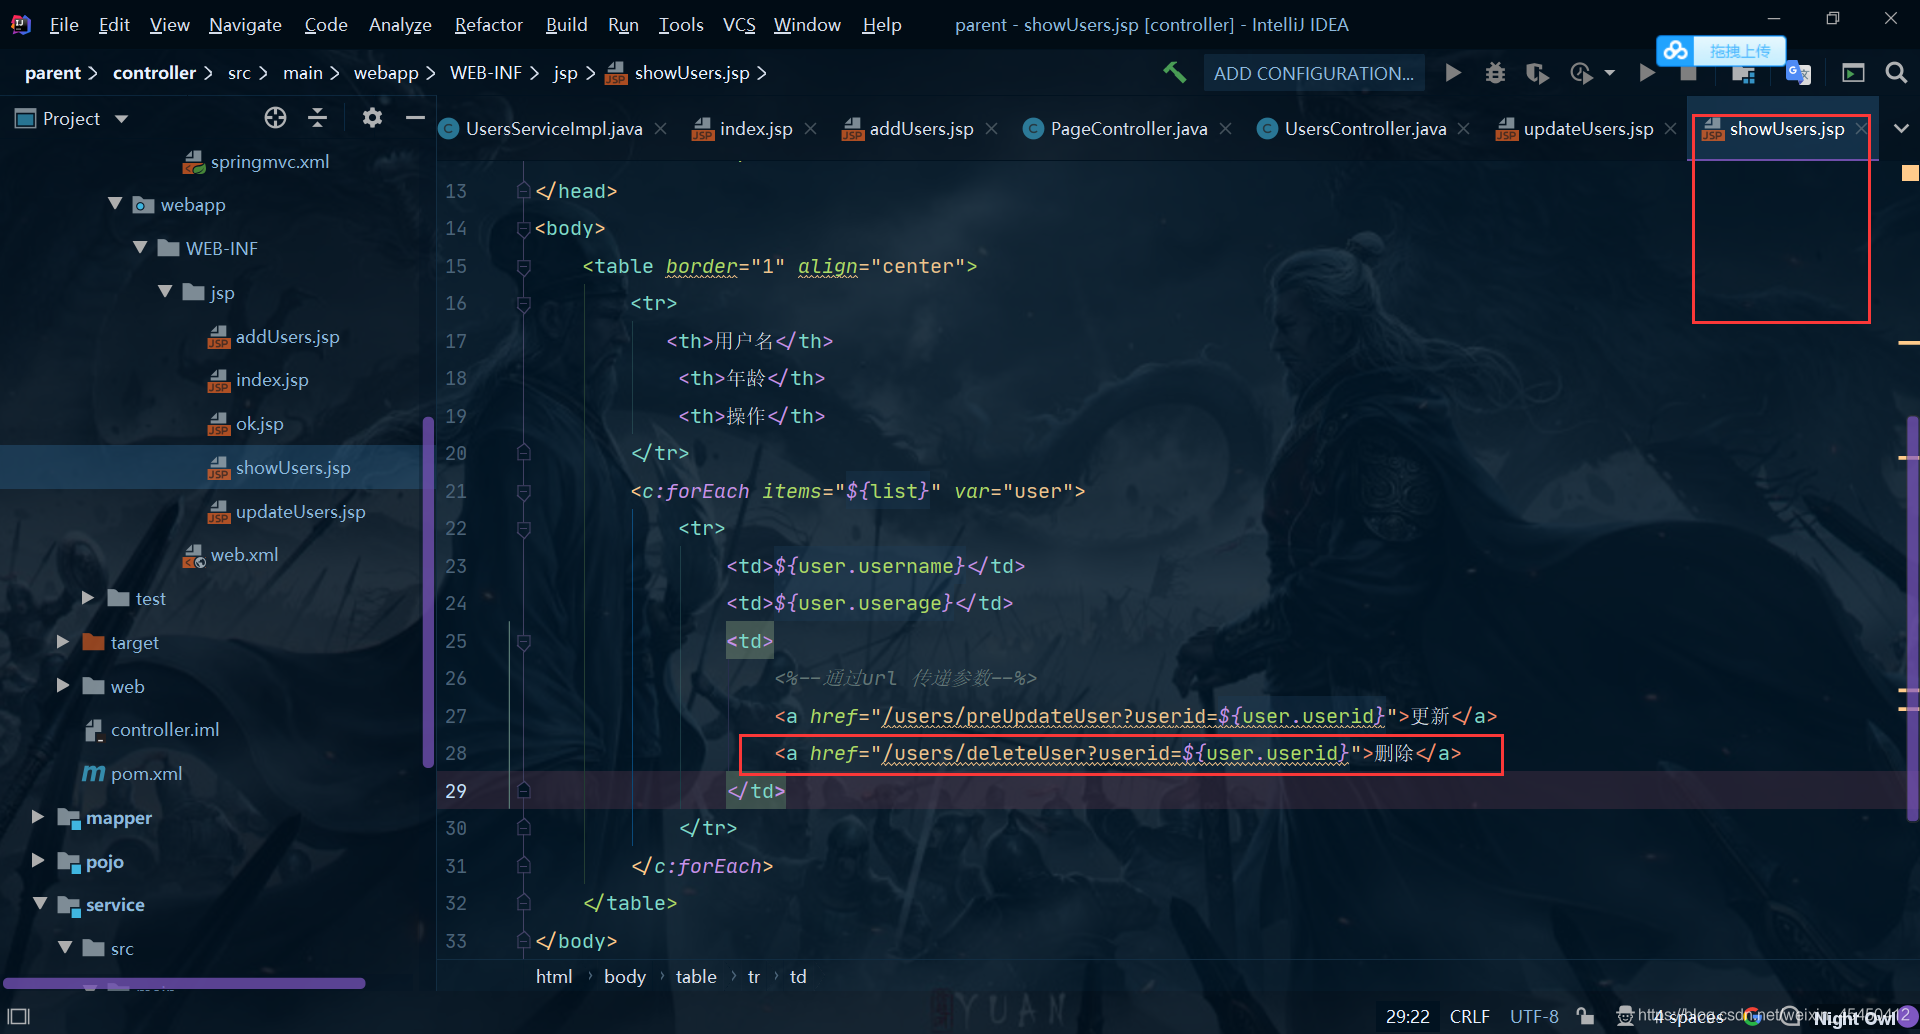Collapse the jsp folder arrow
Image resolution: width=1920 pixels, height=1034 pixels.
point(165,292)
